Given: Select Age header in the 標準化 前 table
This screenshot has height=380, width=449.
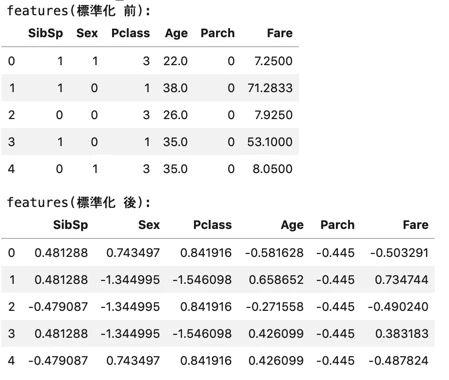Looking at the screenshot, I should [x=176, y=33].
